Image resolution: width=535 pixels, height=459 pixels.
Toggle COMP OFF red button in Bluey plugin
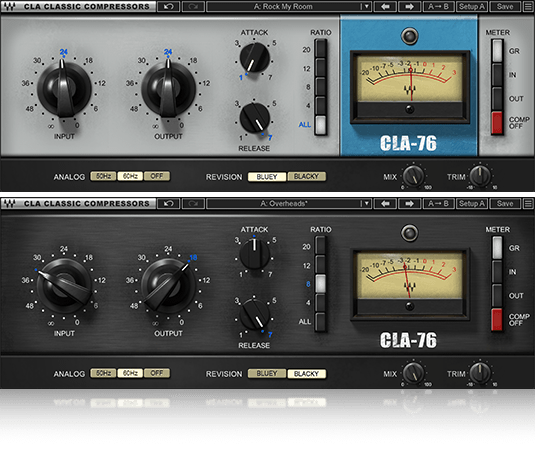click(497, 123)
